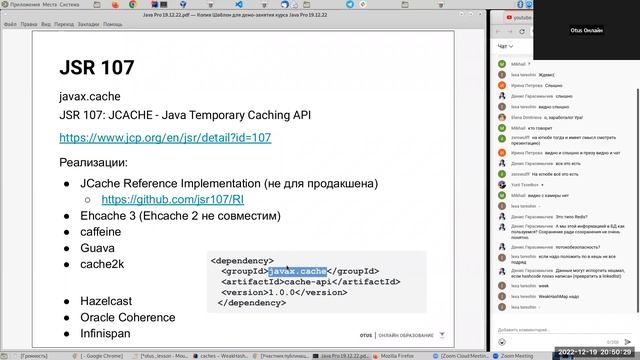Click the Ehcache 3 bullet item
Image resolution: width=640 pixels, height=360 pixels.
(x=180, y=216)
